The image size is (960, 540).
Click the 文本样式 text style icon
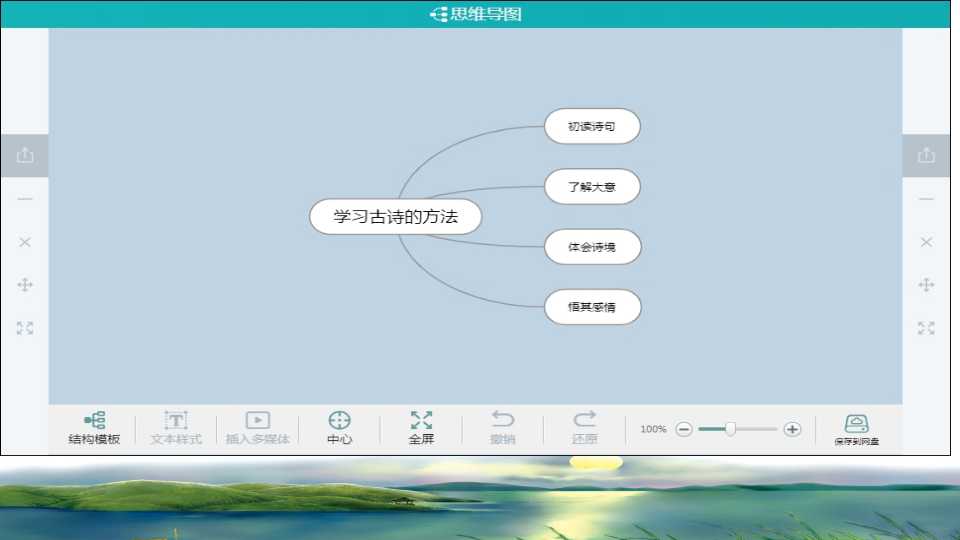tap(176, 420)
